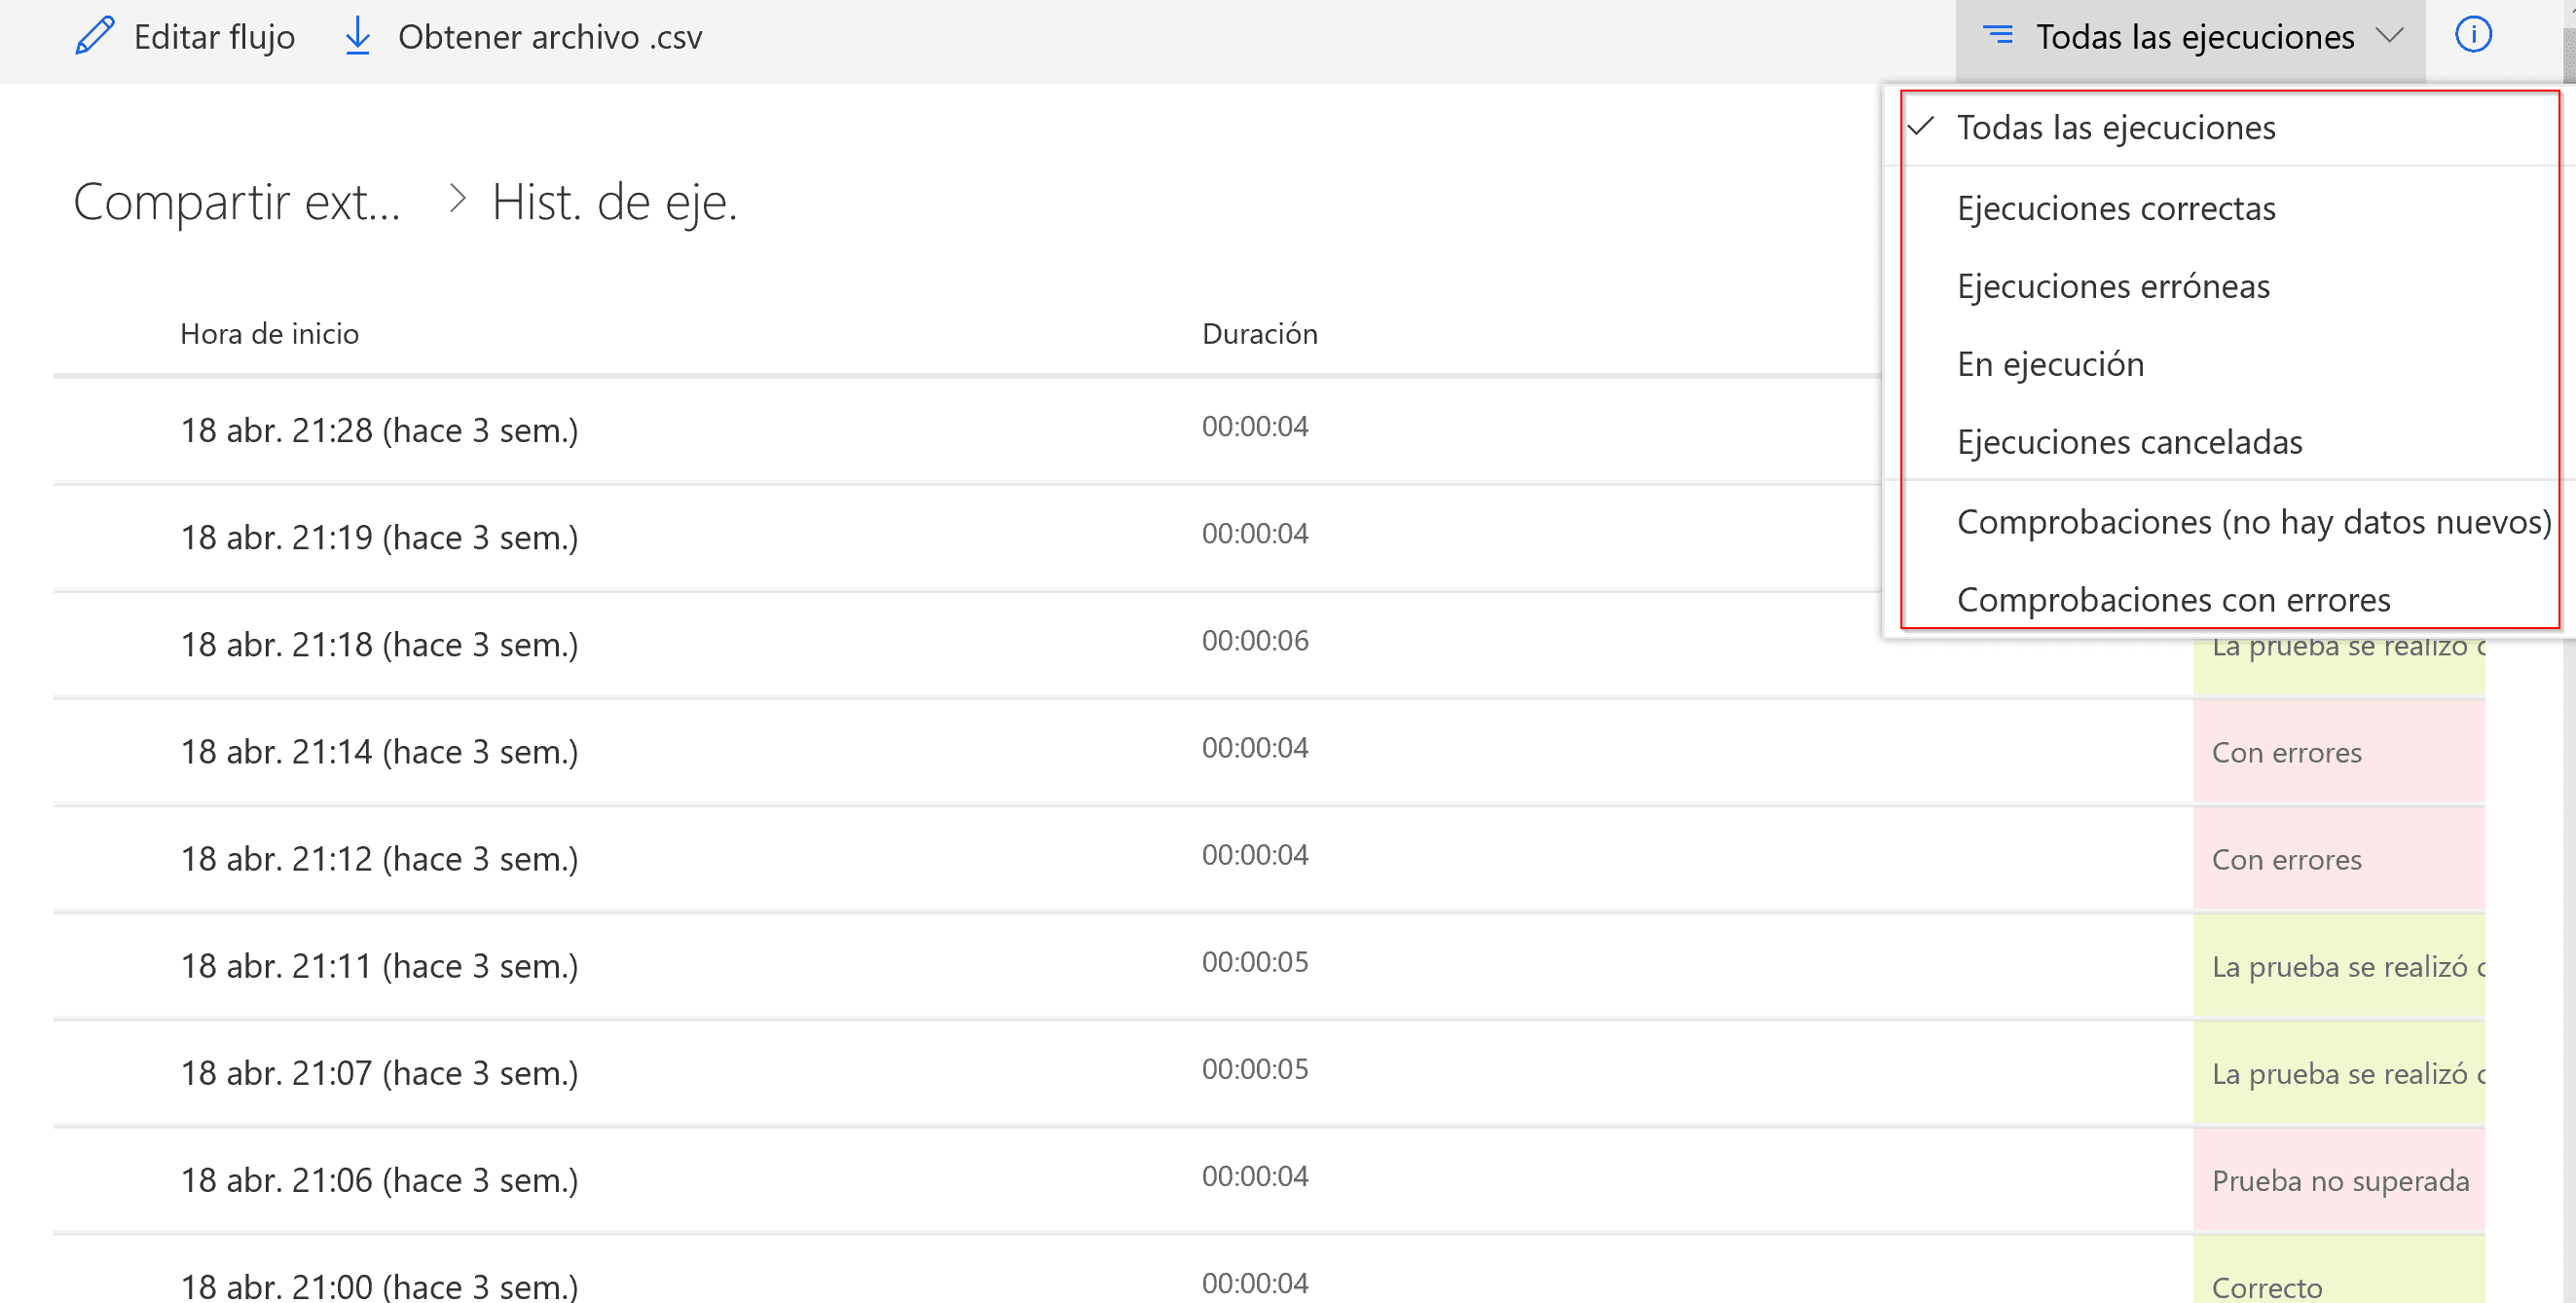The width and height of the screenshot is (2576, 1303).
Task: Open the Compartir ext... breadcrumb link
Action: pos(237,202)
